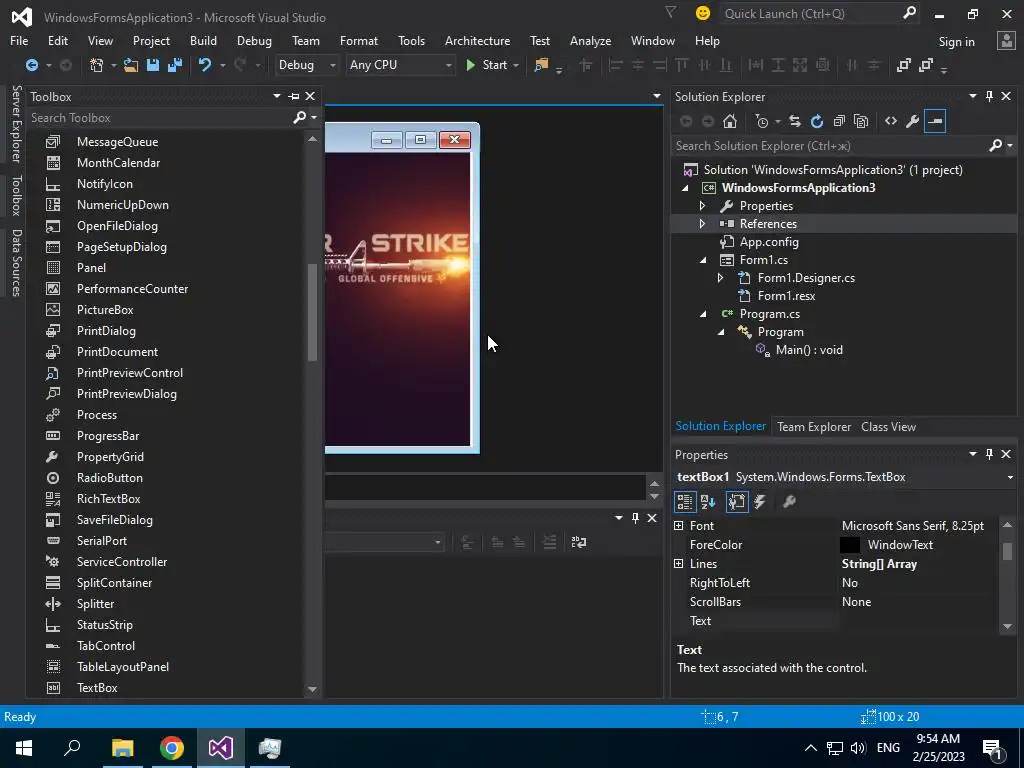Toggle Preview Selected Items in Solution Explorer
The height and width of the screenshot is (768, 1024).
[935, 121]
